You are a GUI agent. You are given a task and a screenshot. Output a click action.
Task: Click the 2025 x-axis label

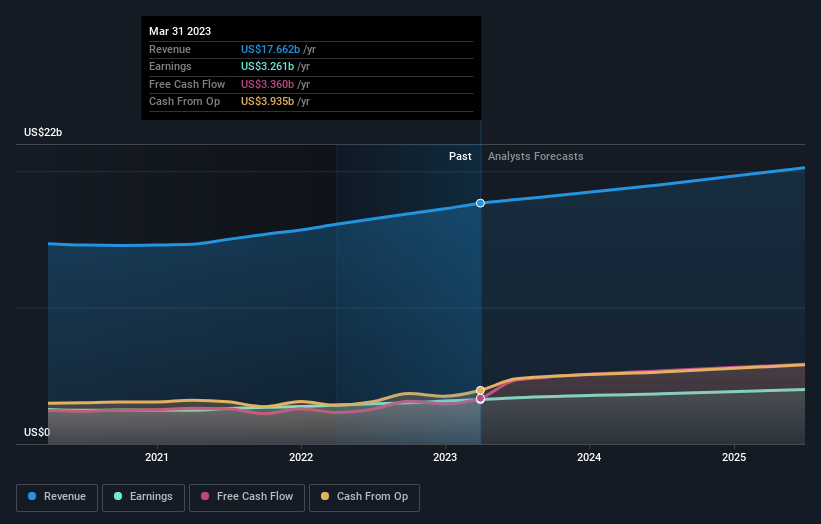pos(734,457)
